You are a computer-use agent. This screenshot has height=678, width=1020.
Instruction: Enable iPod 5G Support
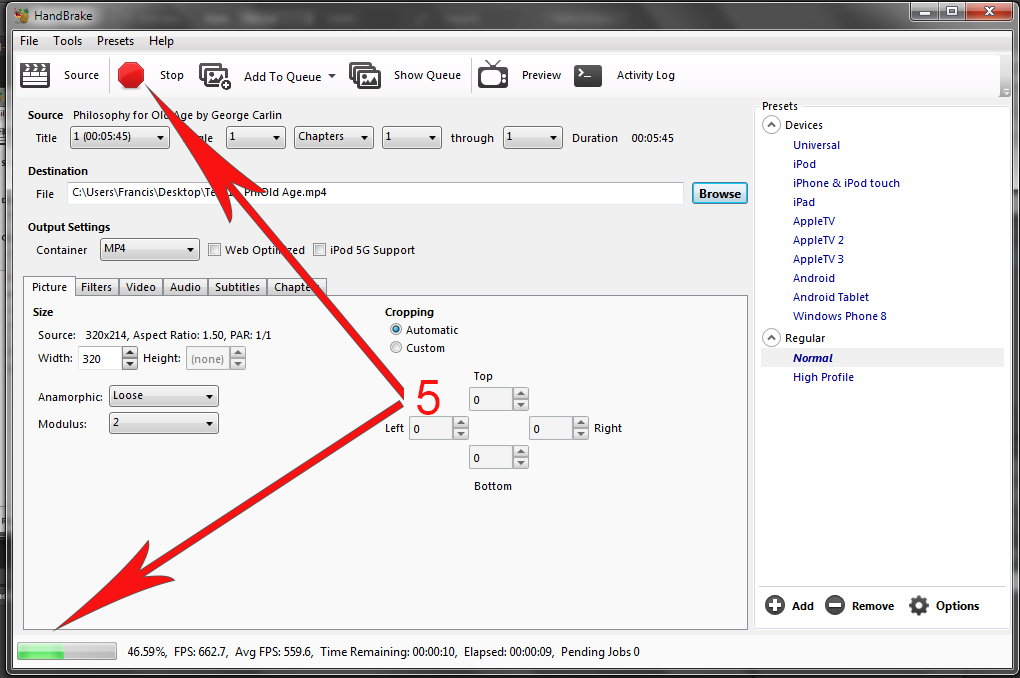point(319,249)
